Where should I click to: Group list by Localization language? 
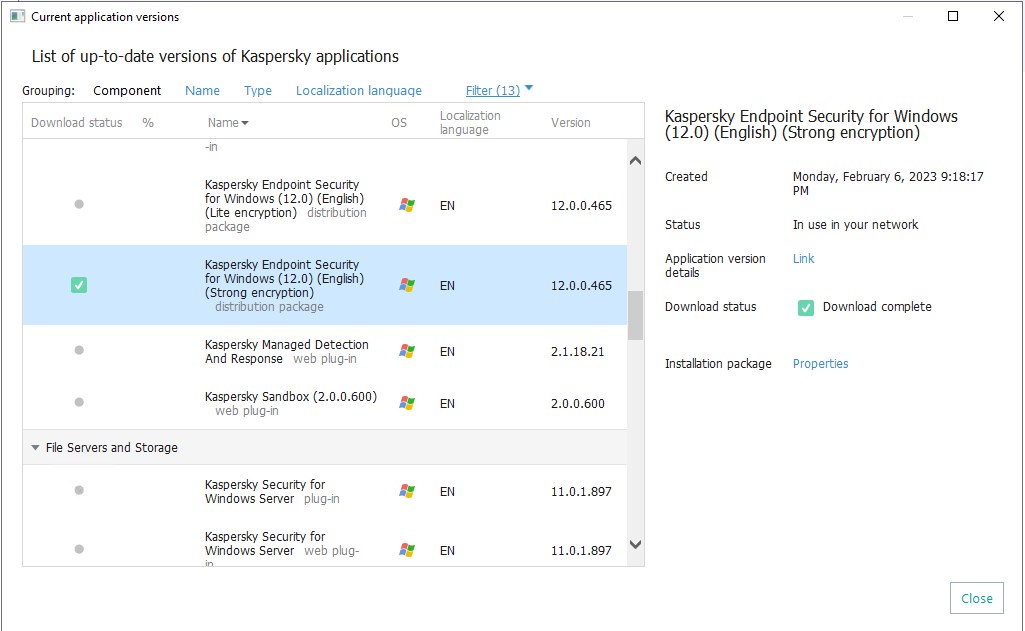[x=358, y=90]
